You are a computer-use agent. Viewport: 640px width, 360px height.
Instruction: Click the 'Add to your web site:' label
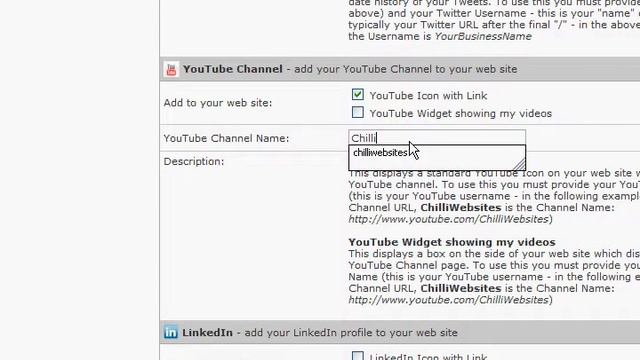coord(218,103)
